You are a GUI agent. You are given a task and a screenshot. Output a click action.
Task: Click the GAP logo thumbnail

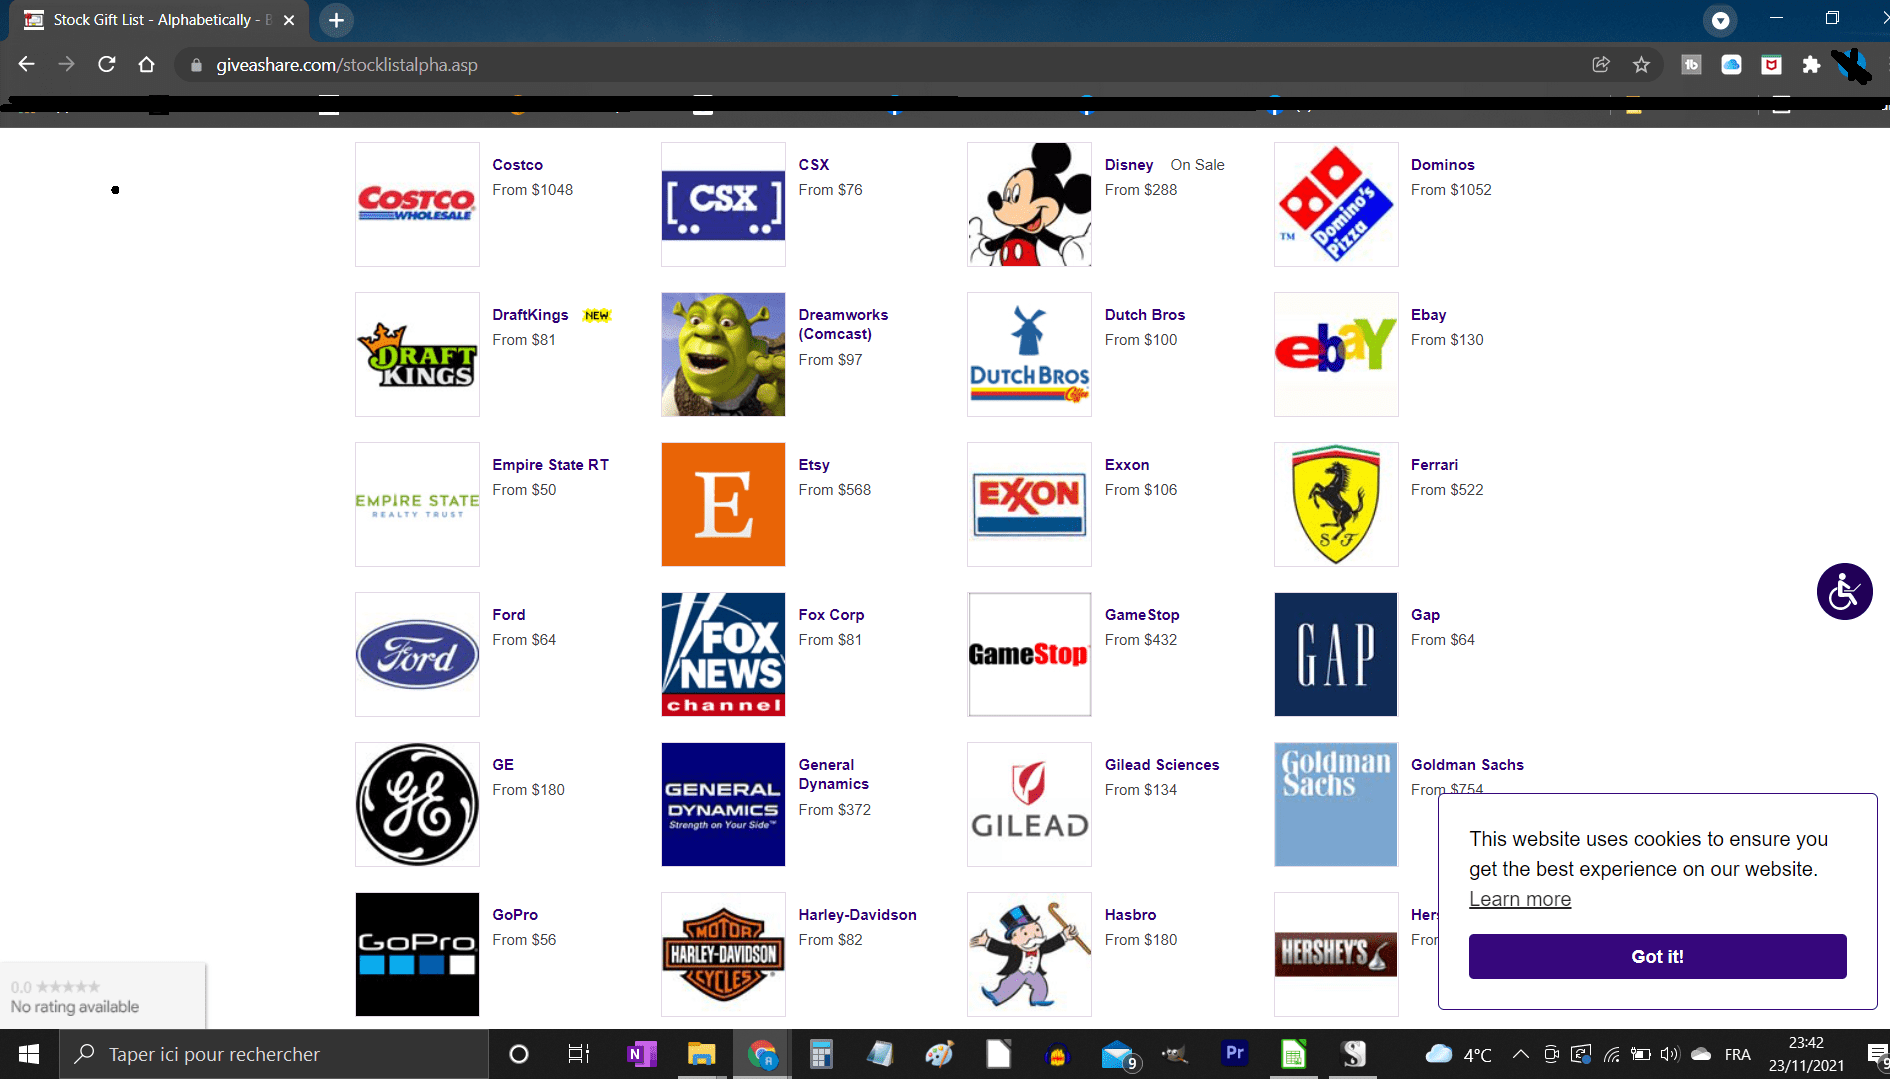pos(1336,655)
